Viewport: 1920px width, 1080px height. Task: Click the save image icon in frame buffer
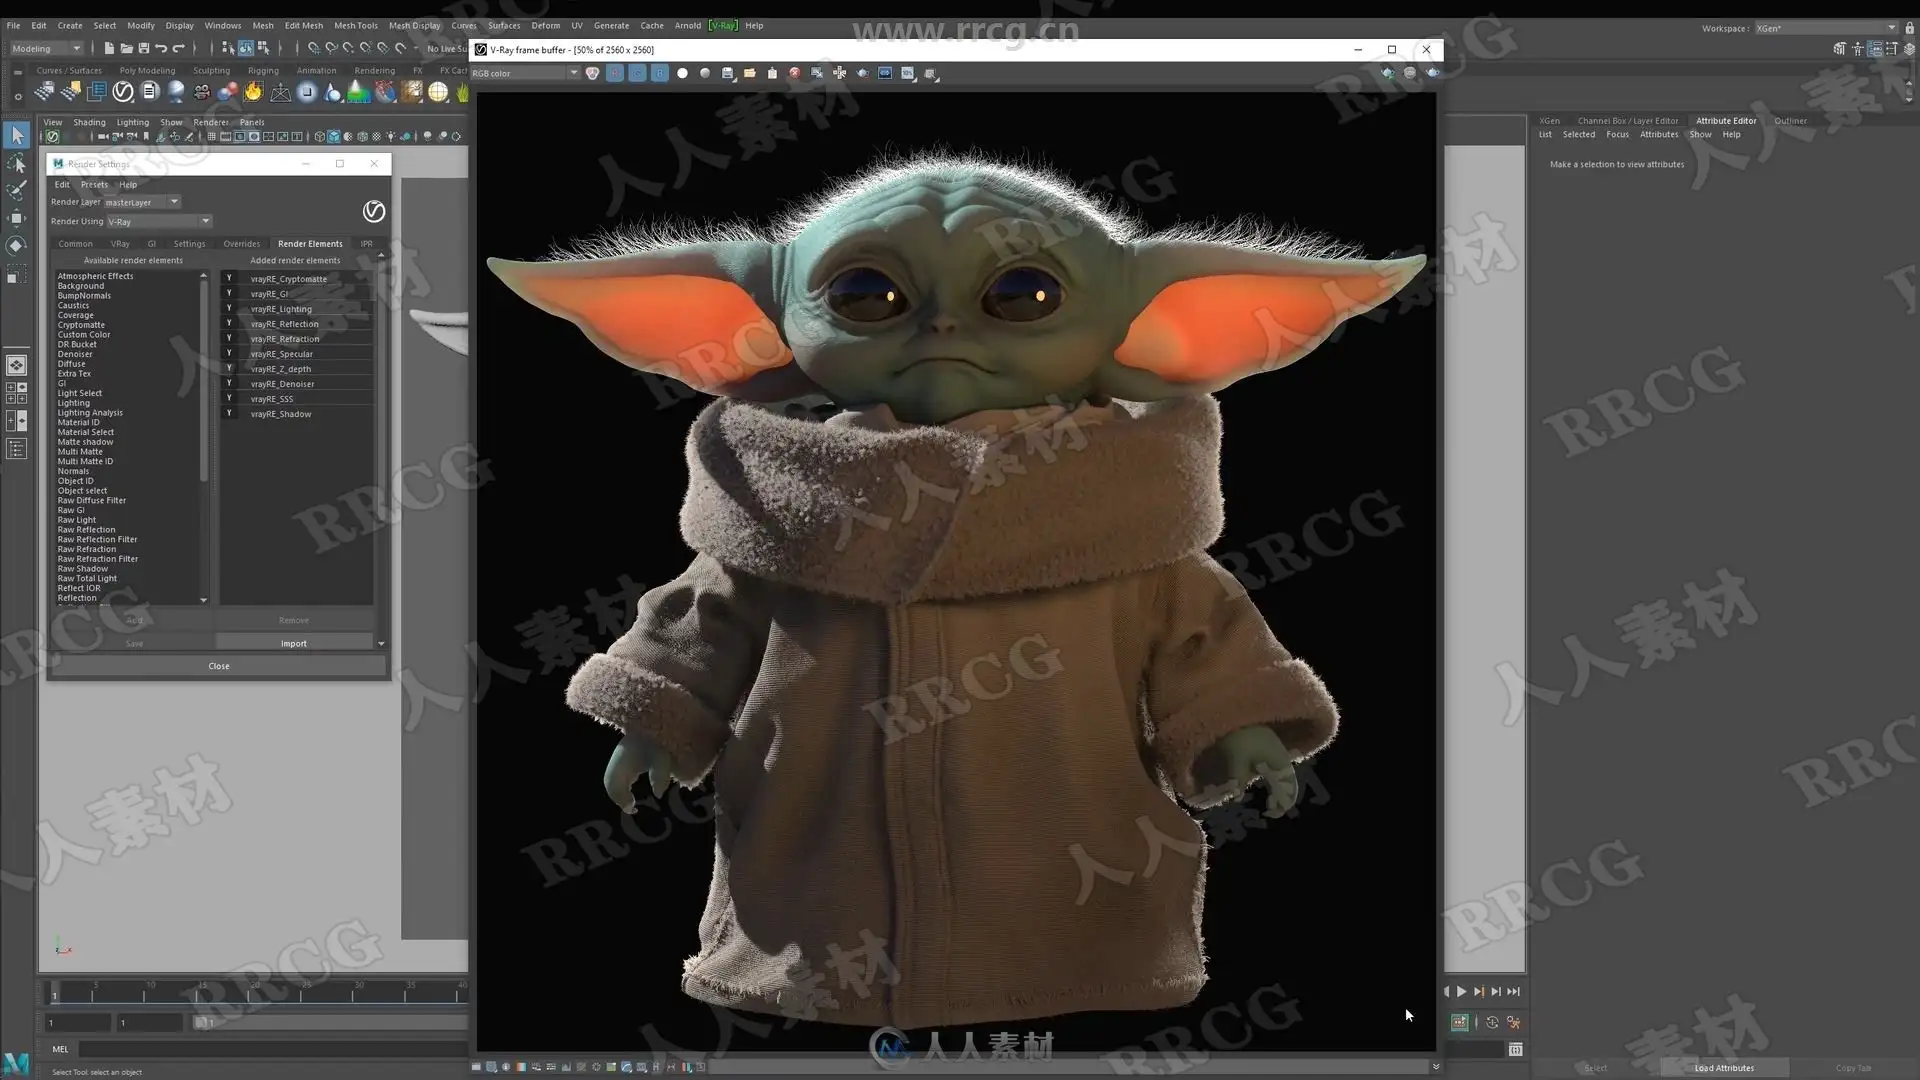coord(728,73)
